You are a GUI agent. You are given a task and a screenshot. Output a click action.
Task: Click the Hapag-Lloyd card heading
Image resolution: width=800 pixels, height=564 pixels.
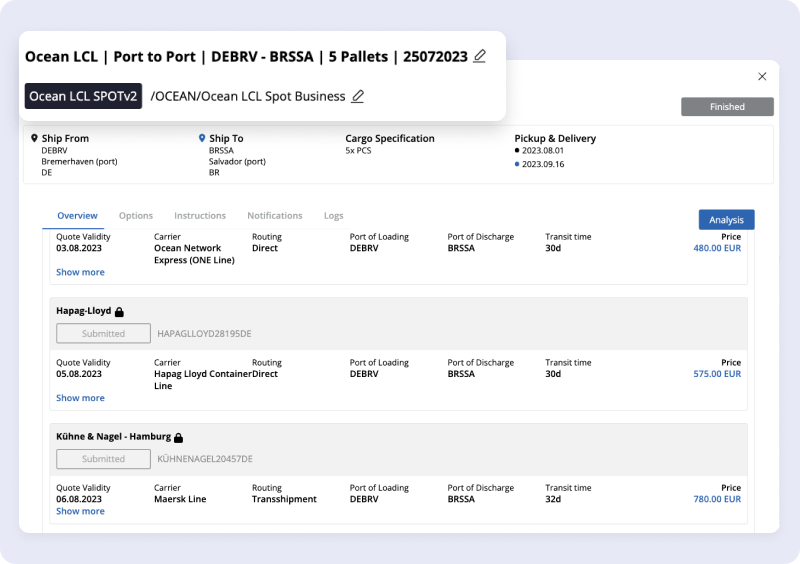84,311
